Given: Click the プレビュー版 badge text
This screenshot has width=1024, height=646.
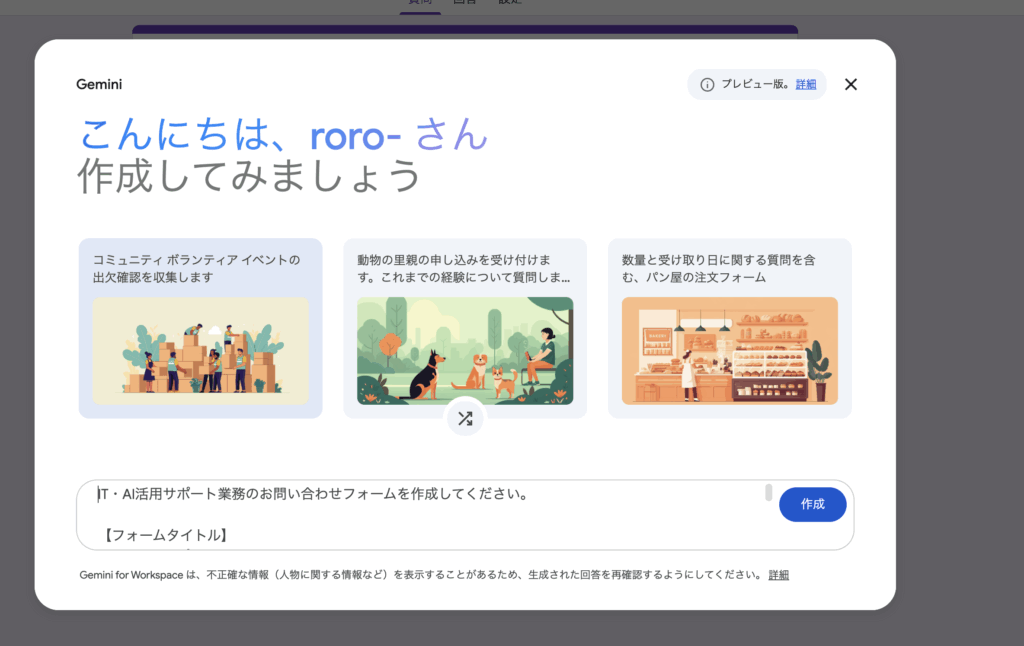Looking at the screenshot, I should (756, 85).
